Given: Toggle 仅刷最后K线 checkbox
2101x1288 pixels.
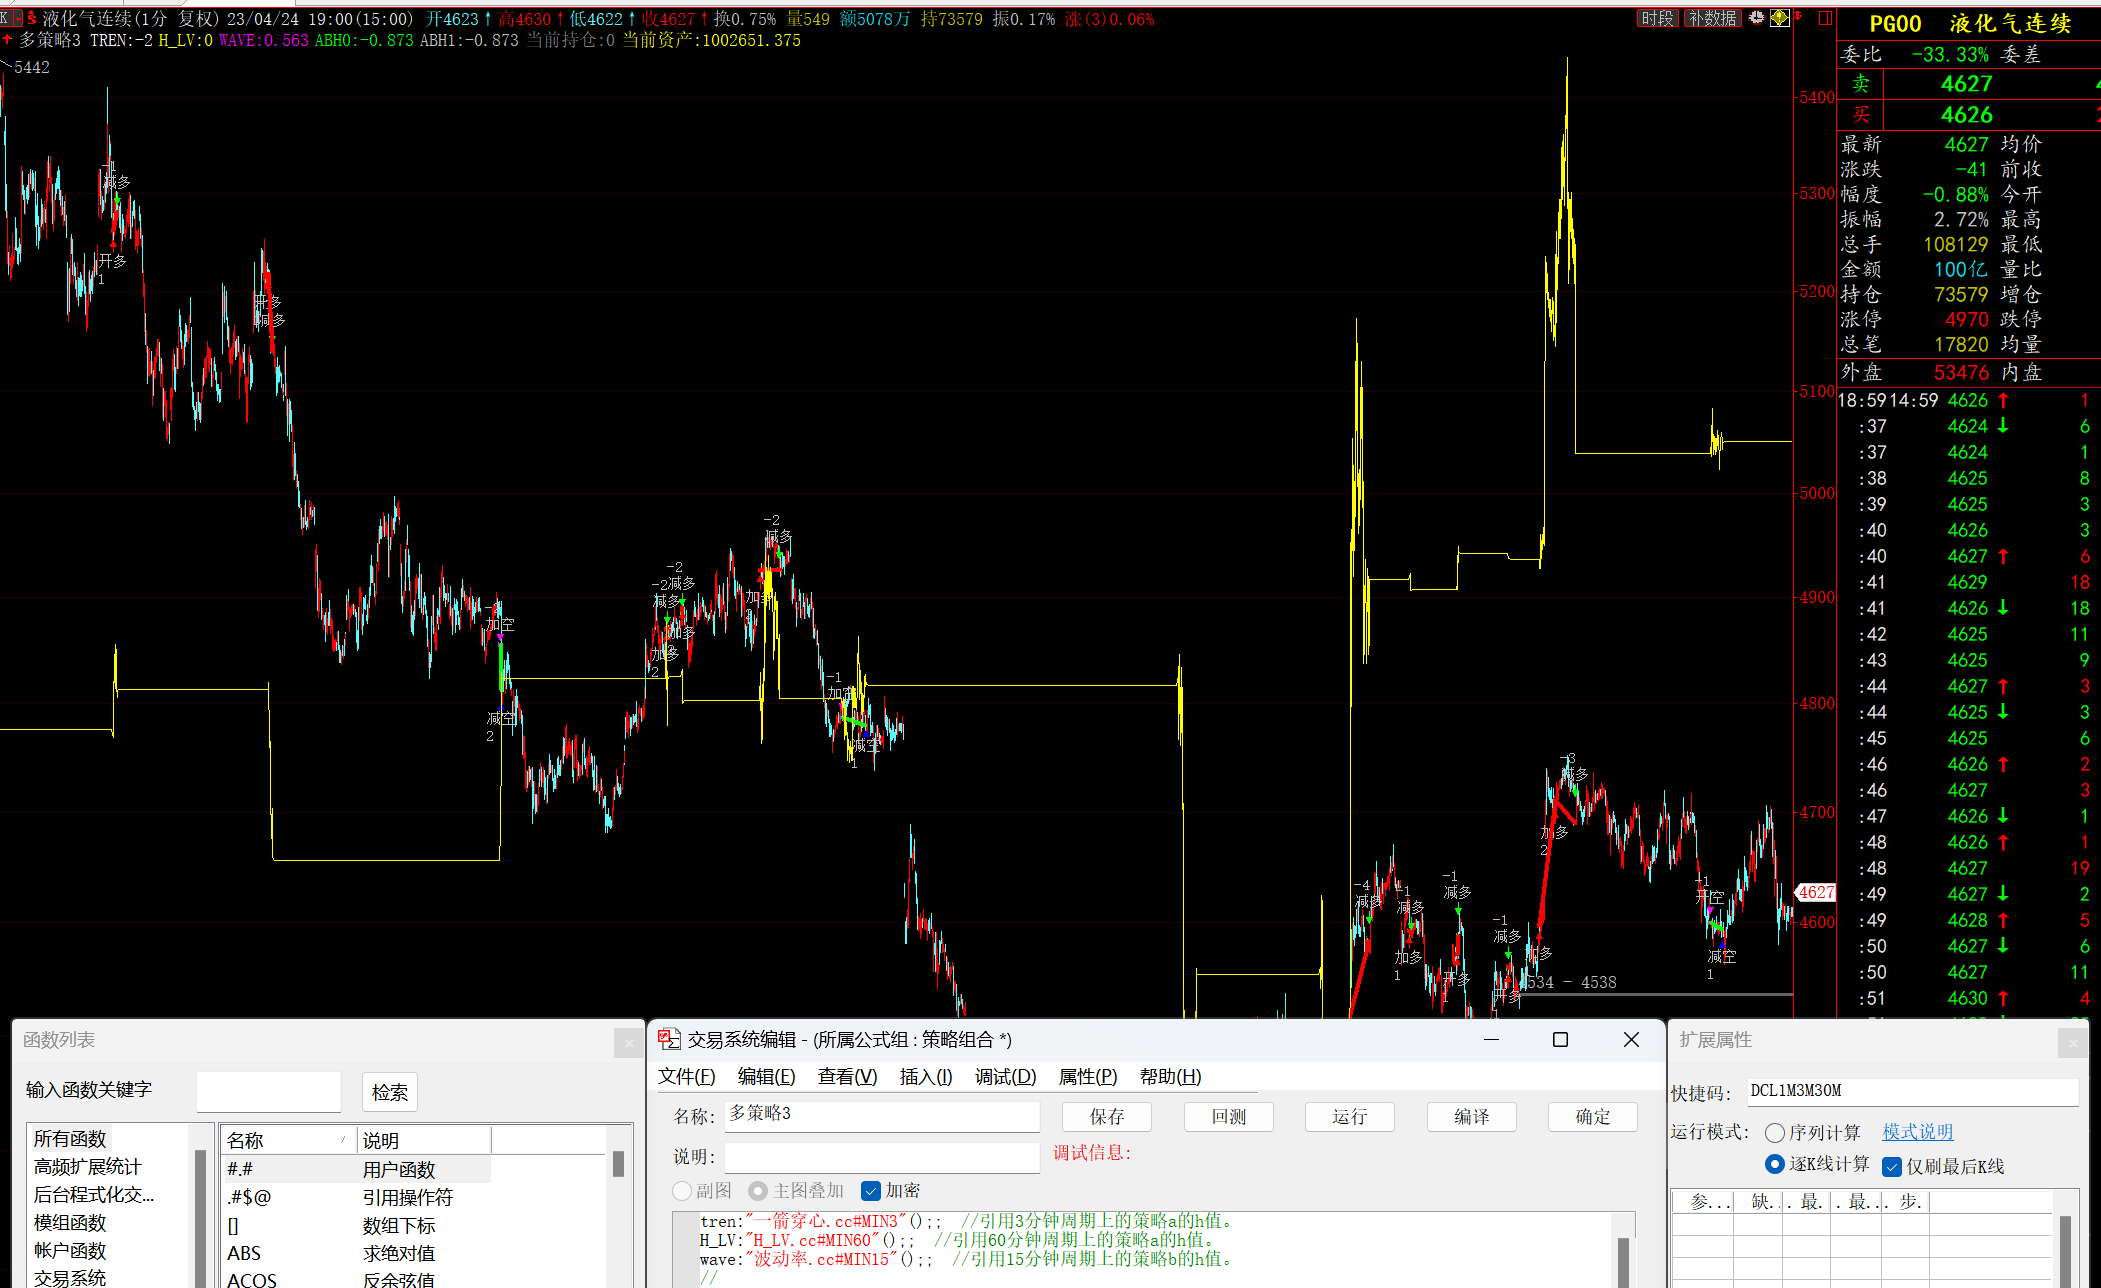Looking at the screenshot, I should pos(1891,1167).
